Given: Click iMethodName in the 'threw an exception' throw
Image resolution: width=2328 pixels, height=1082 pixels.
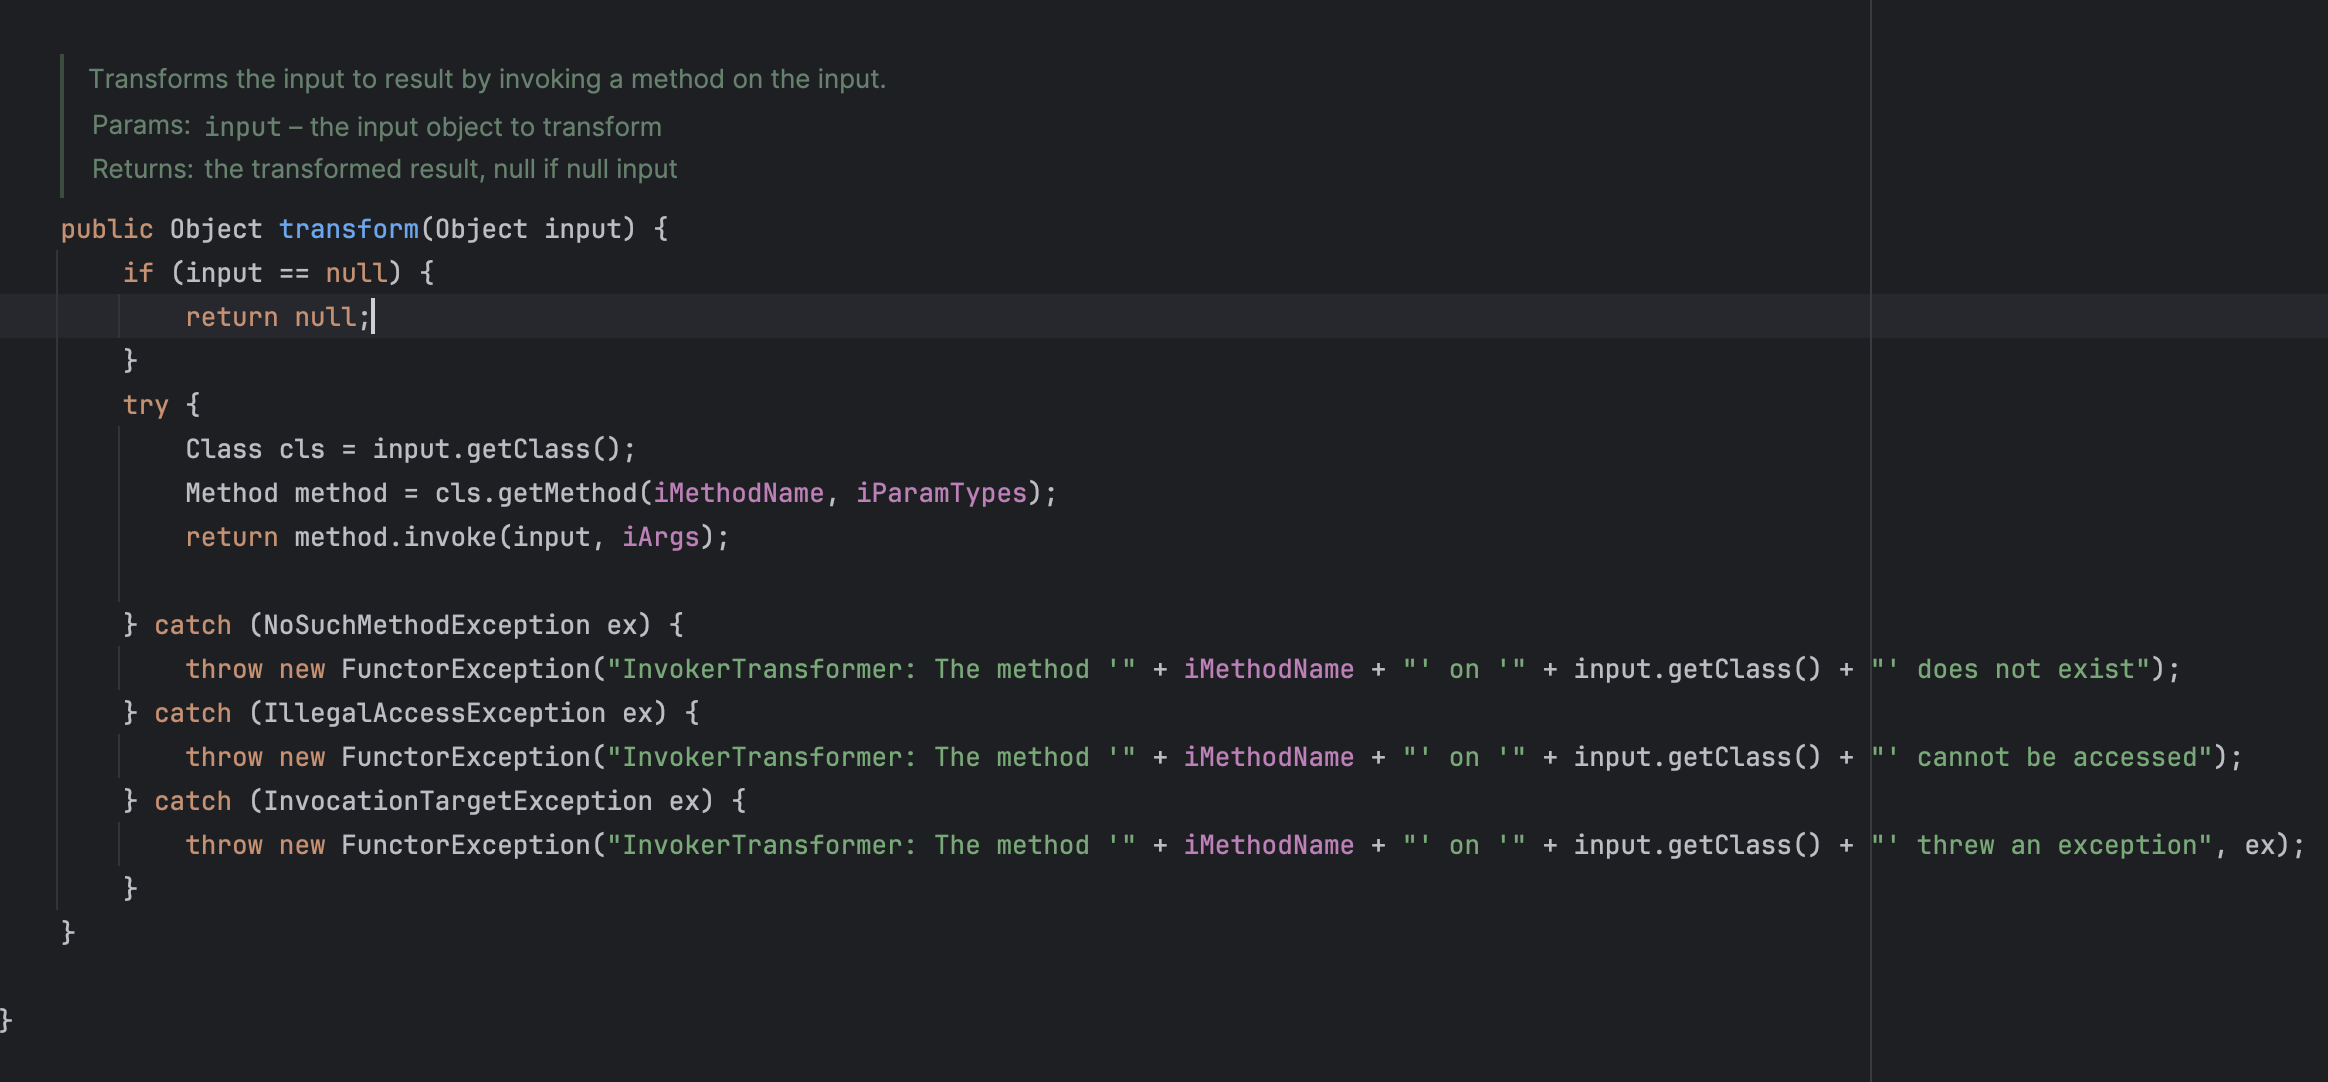Looking at the screenshot, I should click(x=1269, y=845).
